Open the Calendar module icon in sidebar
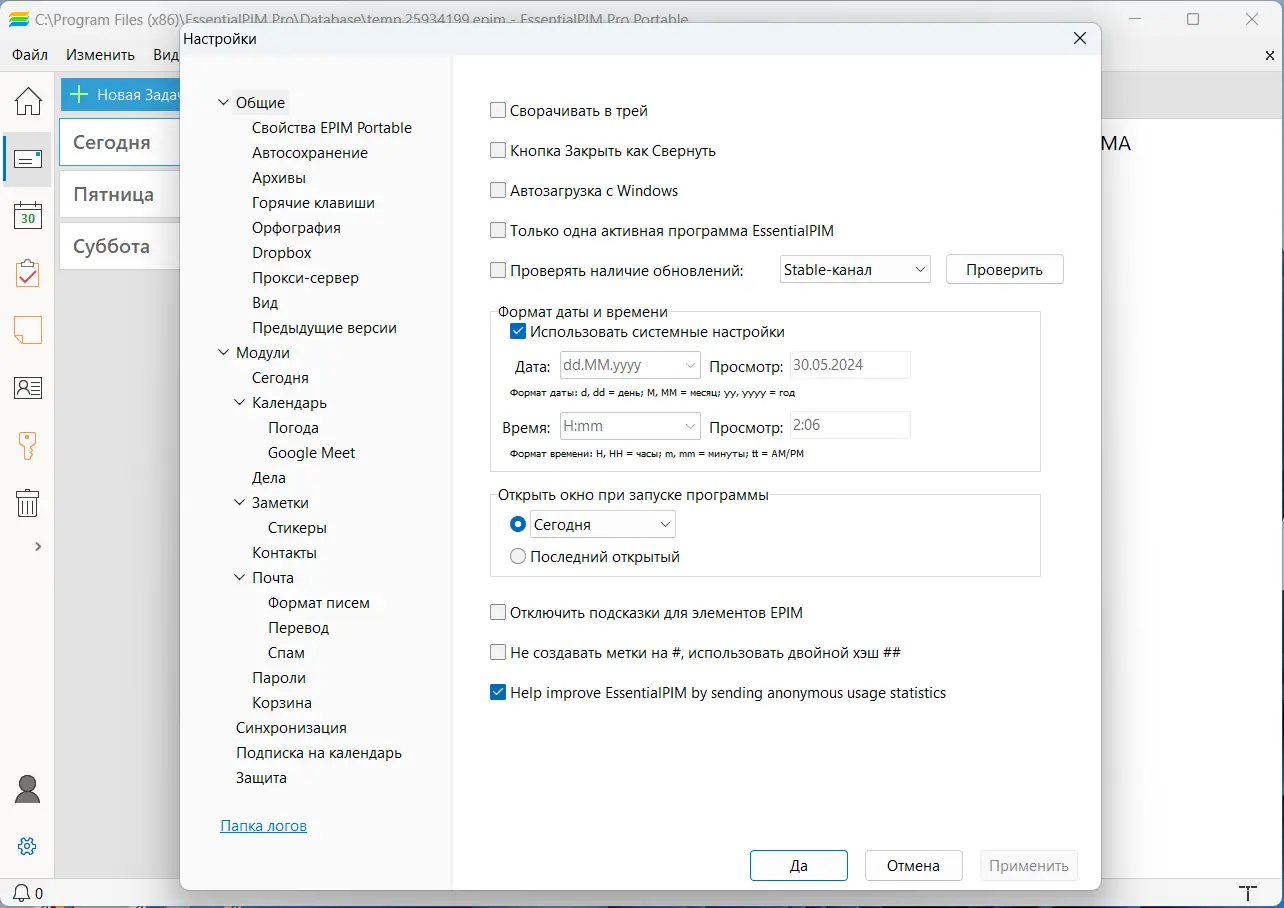This screenshot has height=908, width=1284. 28,216
